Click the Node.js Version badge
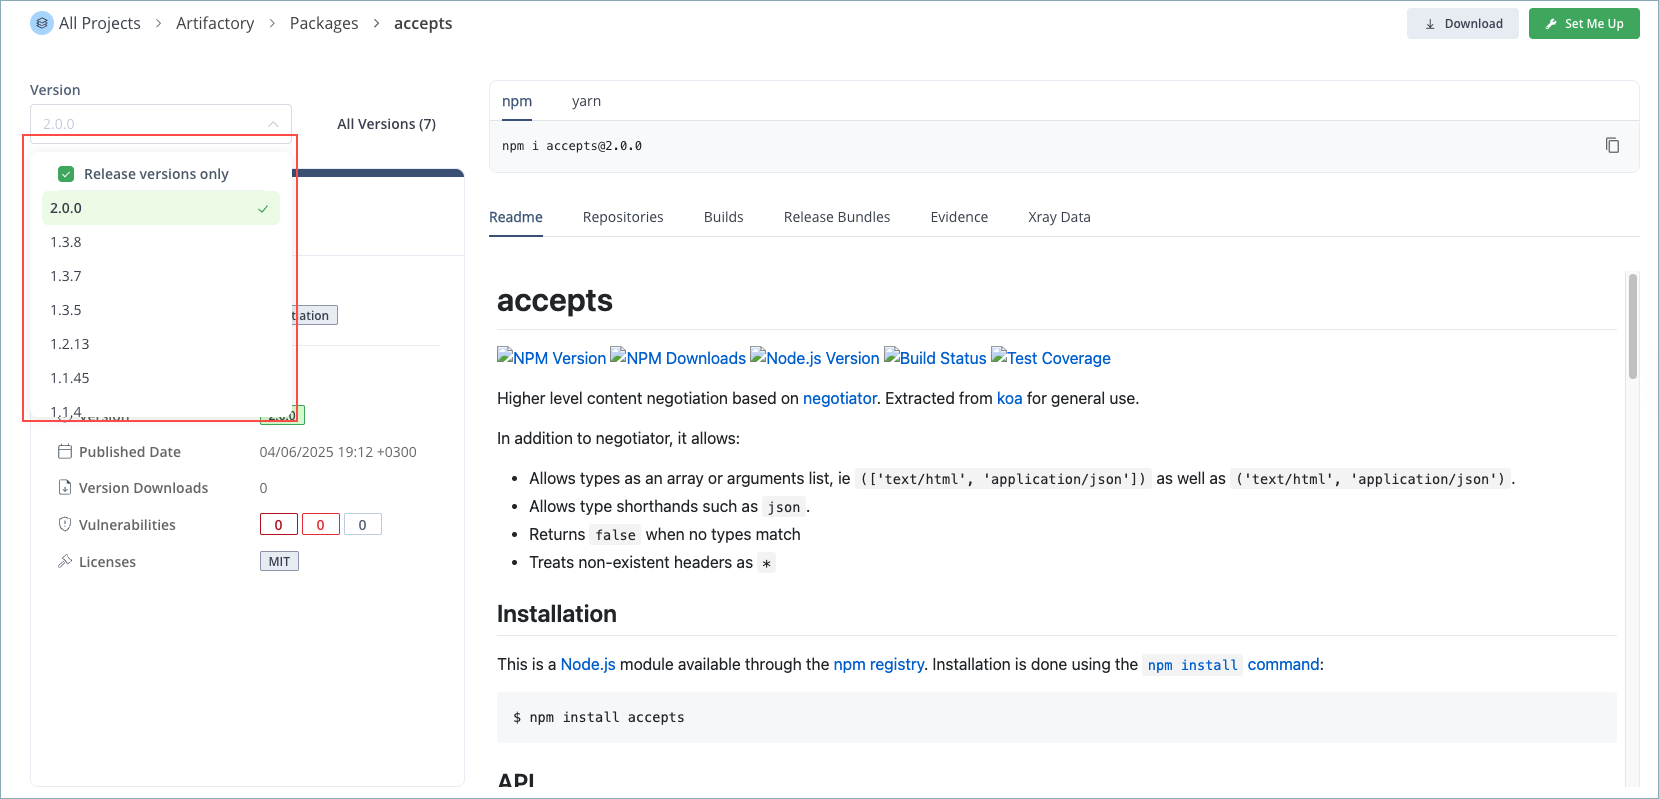Screen dimensions: 1659x799 815,358
